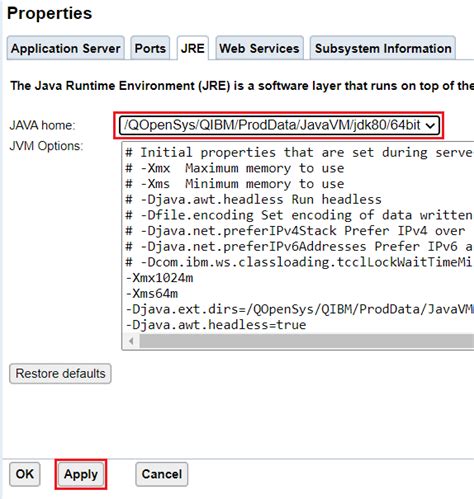Click the '# Initial properties' comment line

pyautogui.click(x=299, y=152)
